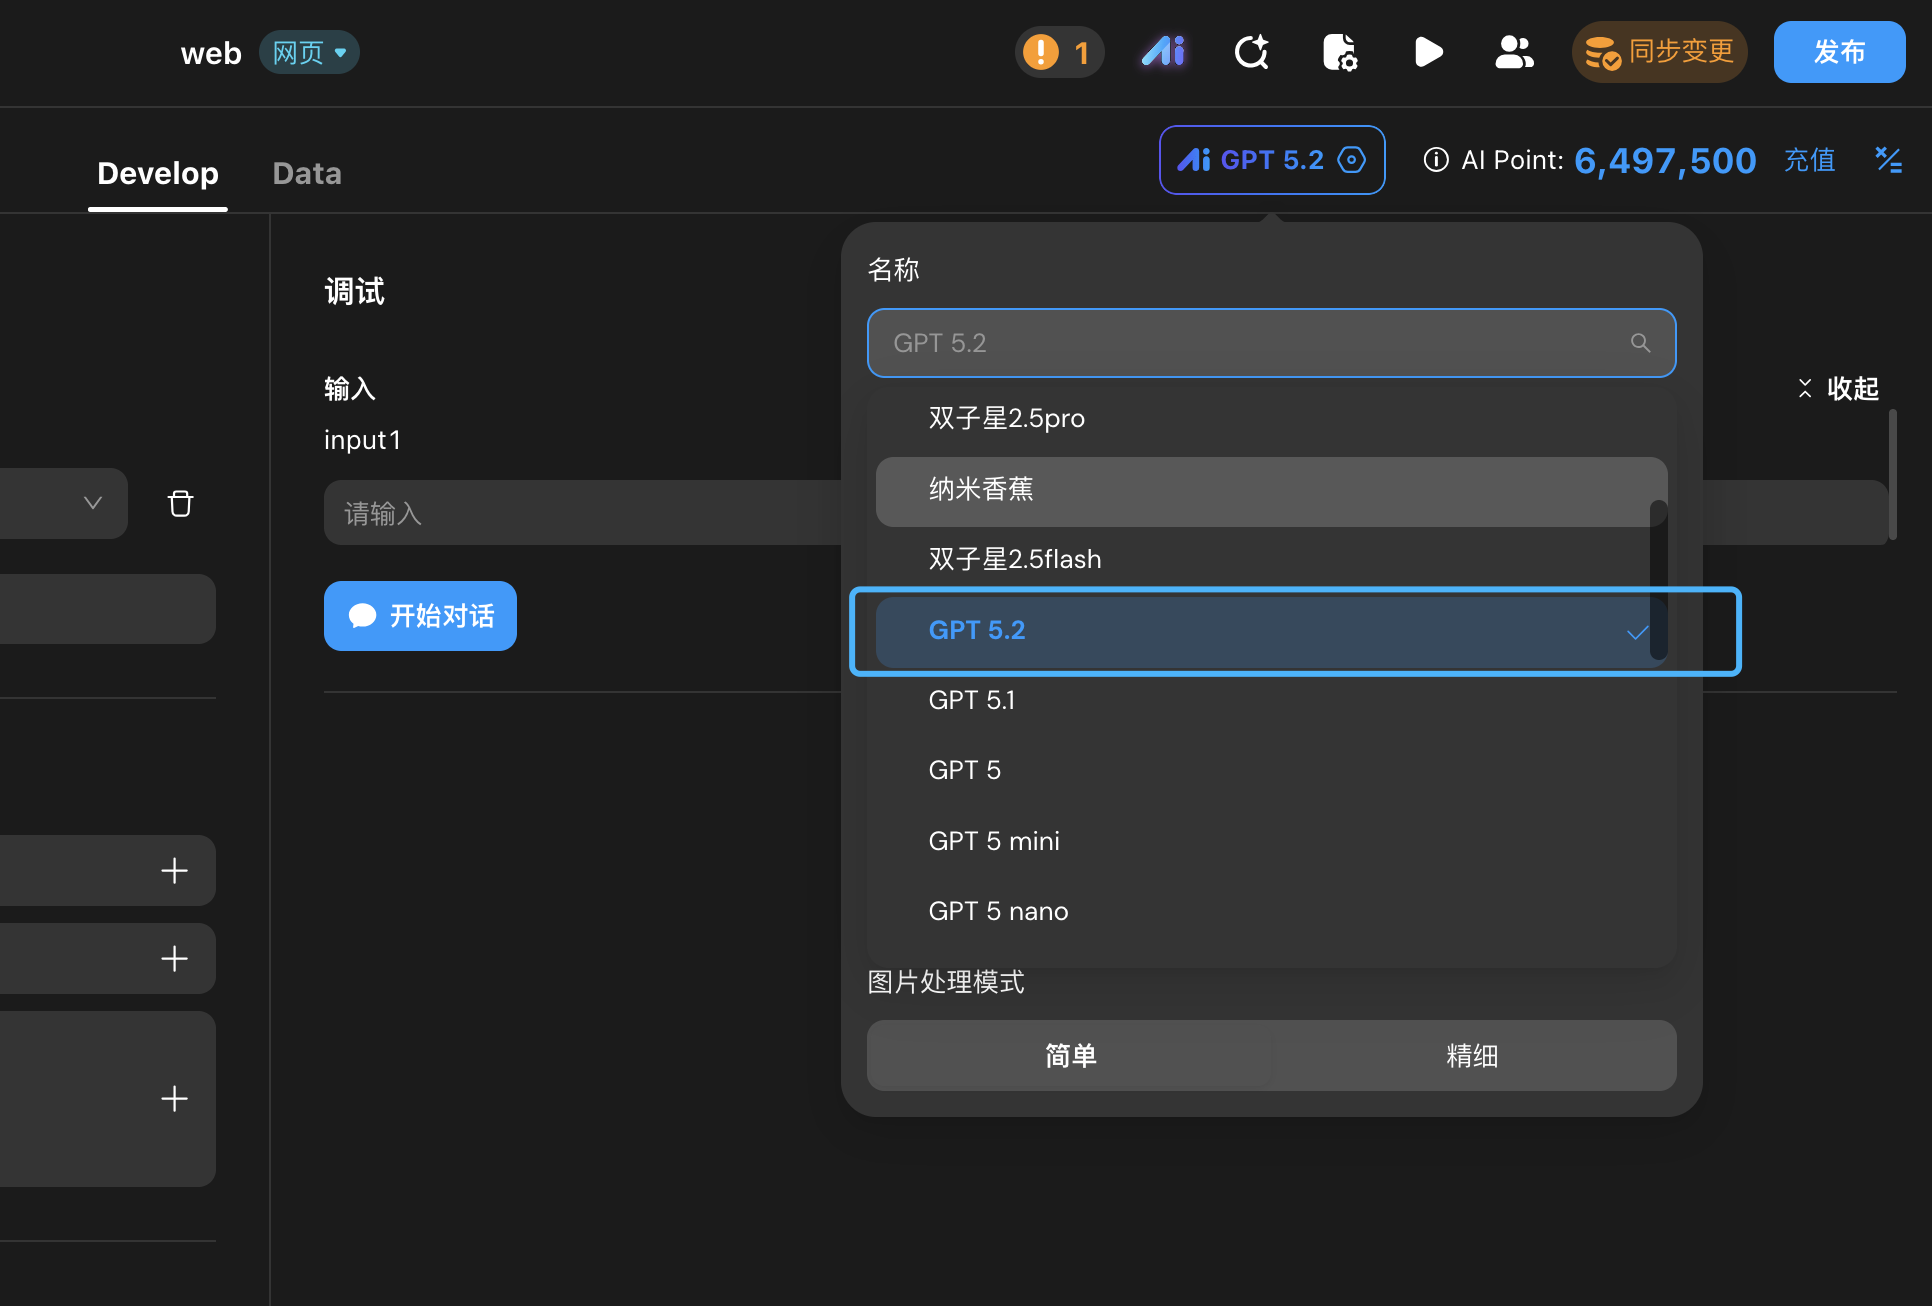Click the play preview icon
The width and height of the screenshot is (1932, 1306).
pyautogui.click(x=1428, y=52)
